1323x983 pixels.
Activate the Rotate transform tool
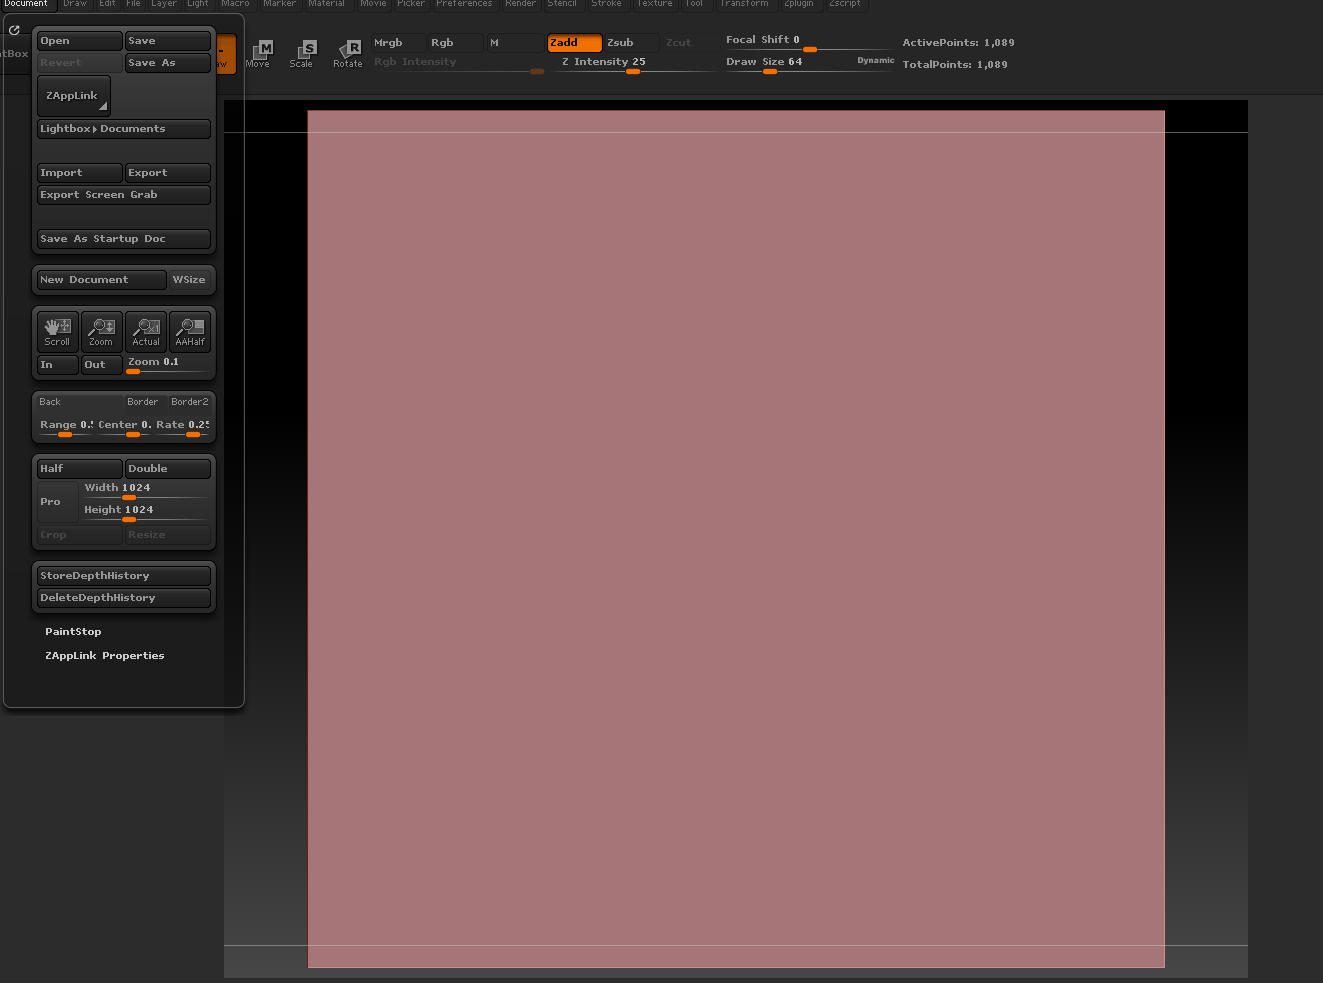click(347, 54)
